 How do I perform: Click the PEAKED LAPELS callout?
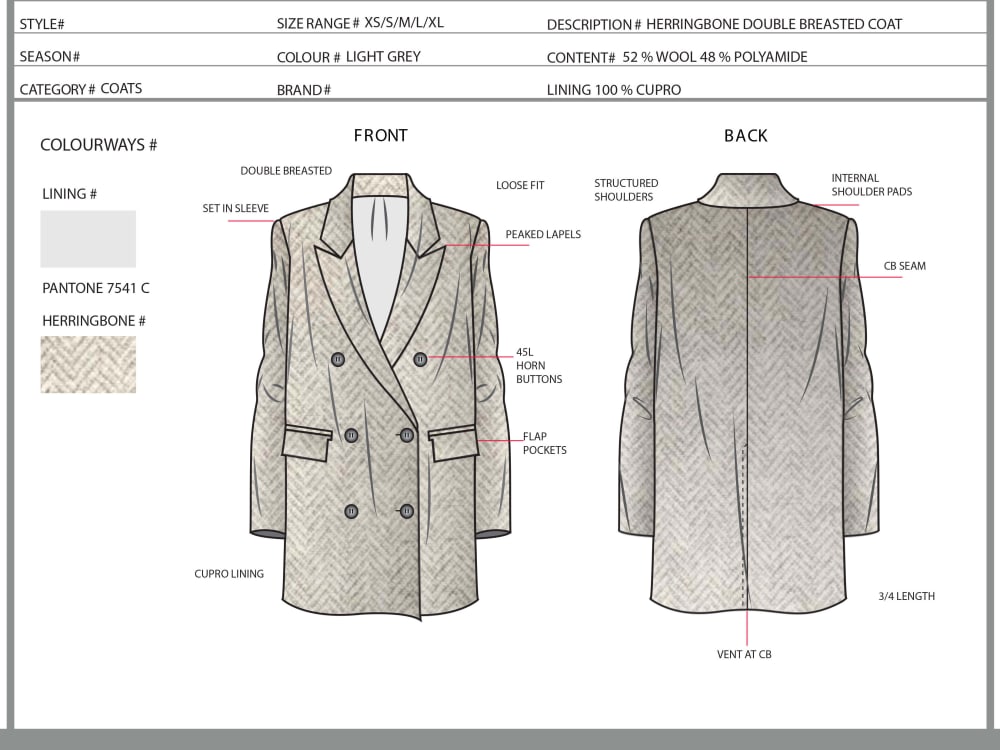[543, 234]
